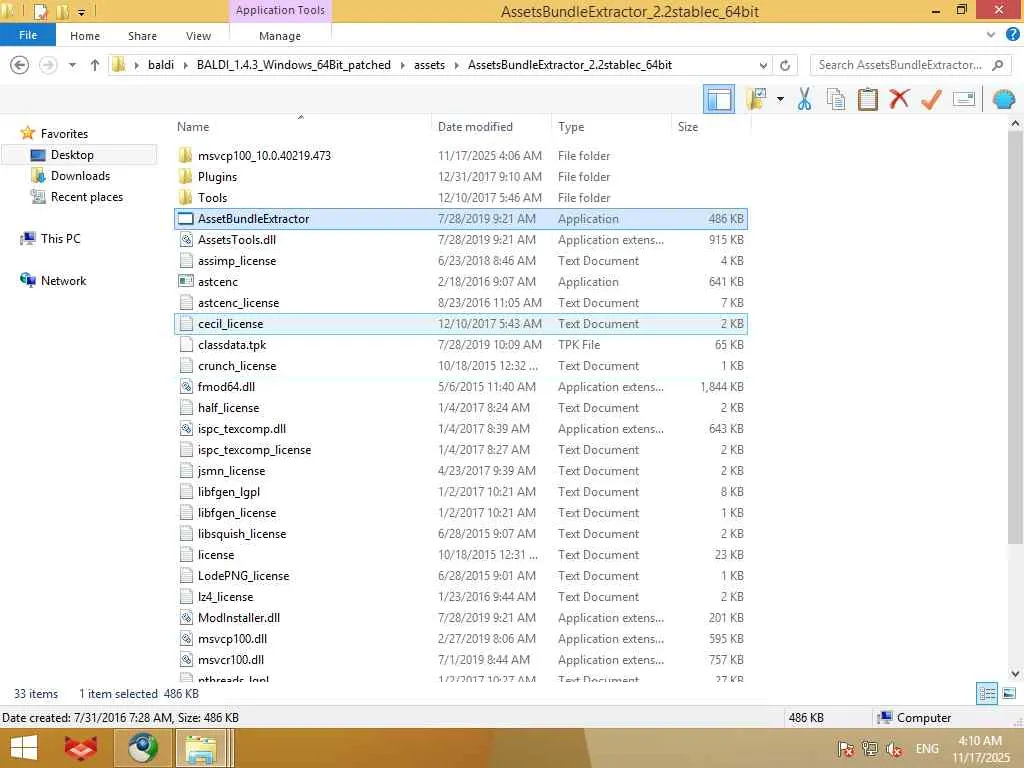Open the recent locations dropdown arrow

pos(72,65)
